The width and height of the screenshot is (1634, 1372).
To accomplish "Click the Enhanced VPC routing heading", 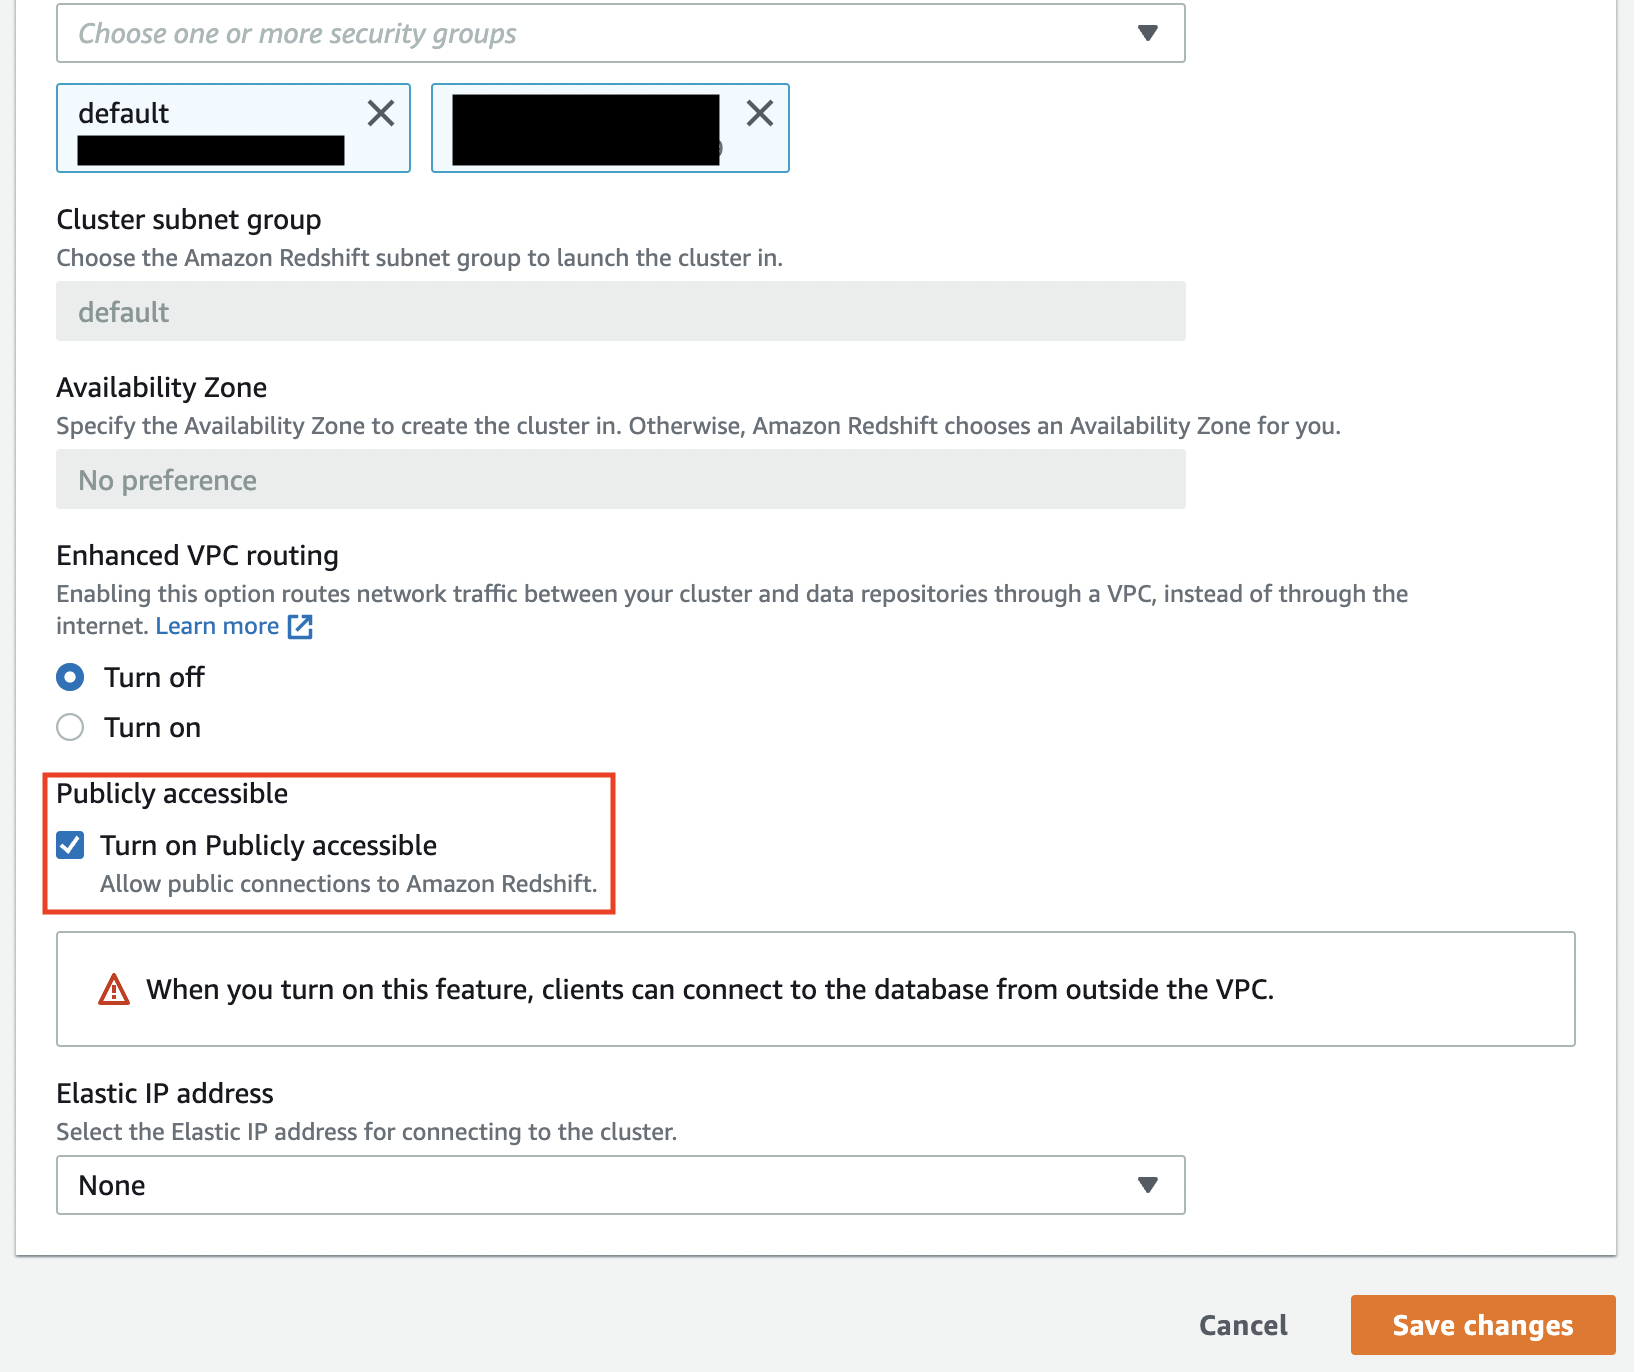I will 197,555.
